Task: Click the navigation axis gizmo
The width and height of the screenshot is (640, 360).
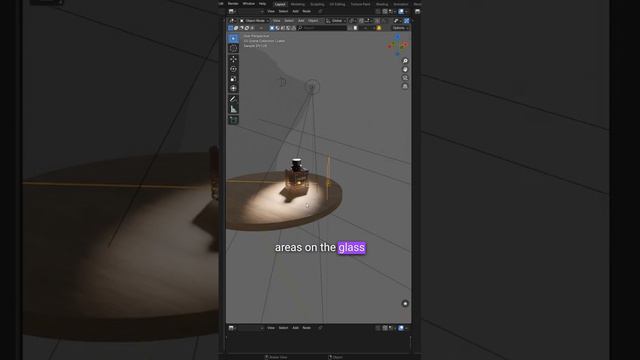Action: click(x=398, y=45)
